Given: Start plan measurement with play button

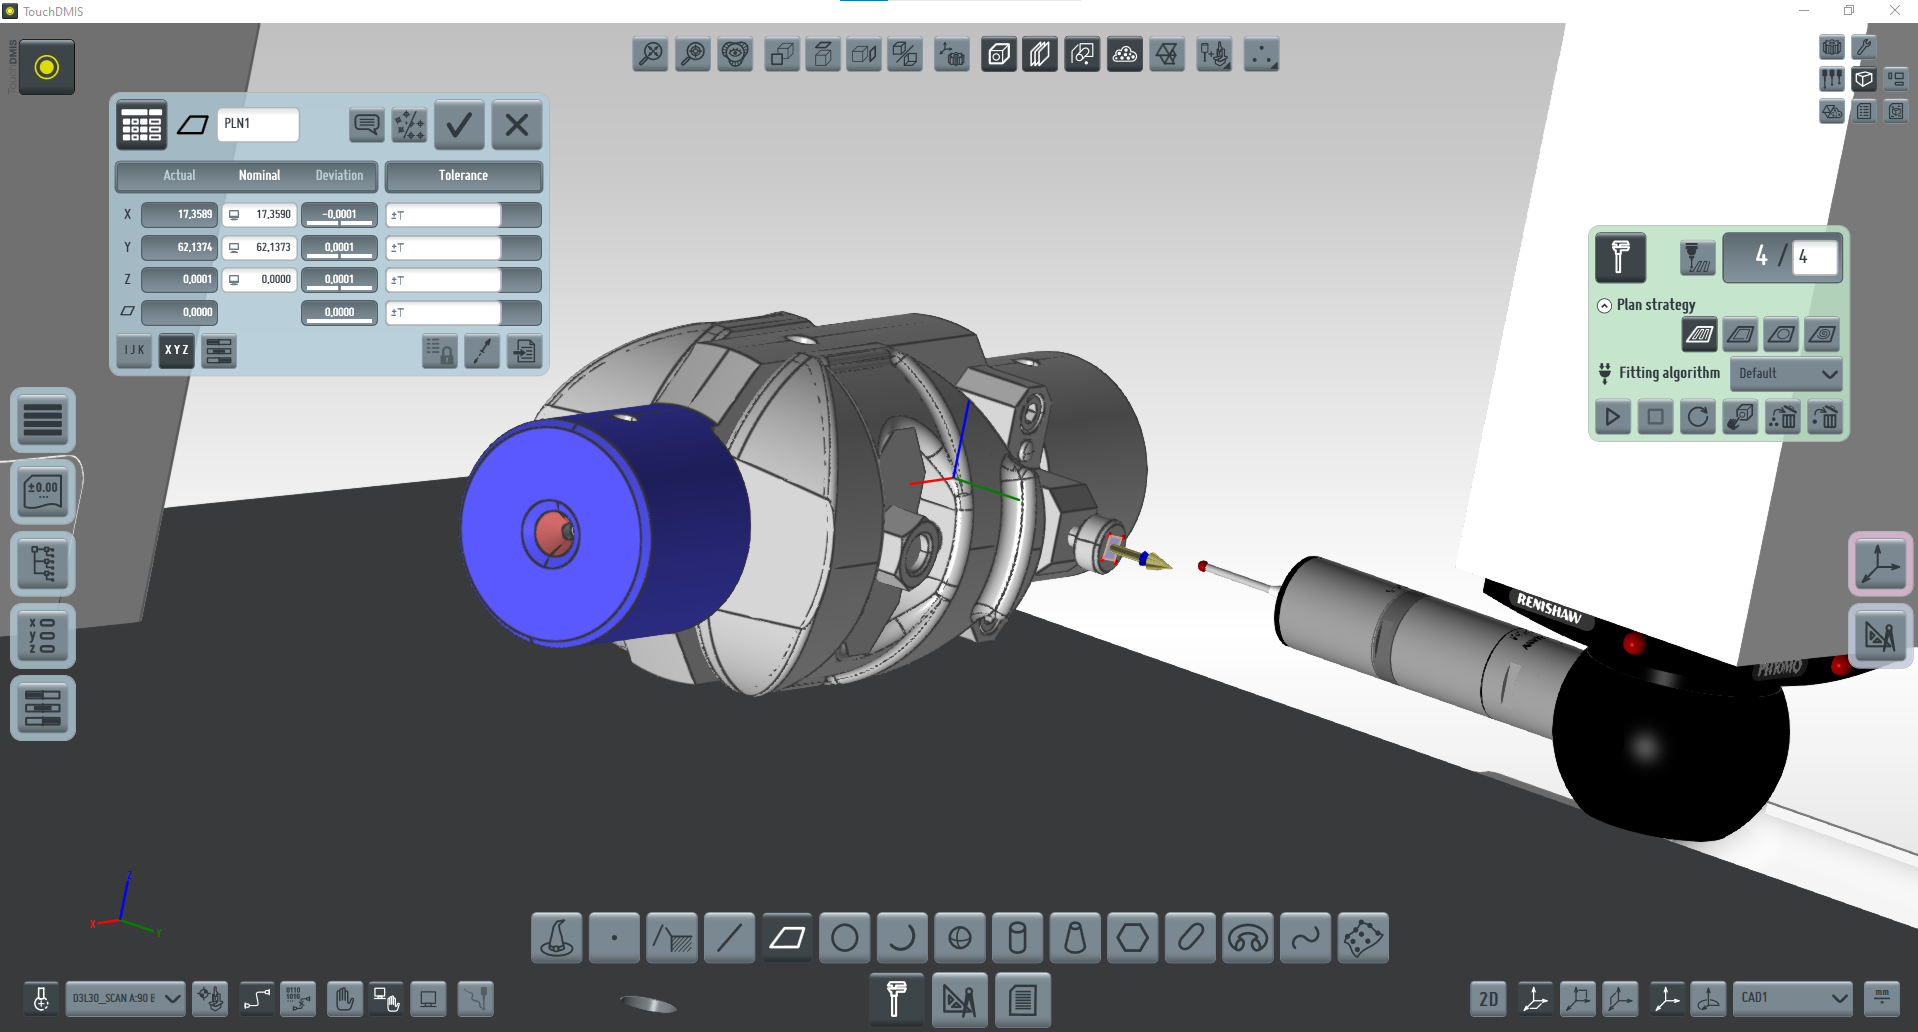Looking at the screenshot, I should tap(1612, 417).
